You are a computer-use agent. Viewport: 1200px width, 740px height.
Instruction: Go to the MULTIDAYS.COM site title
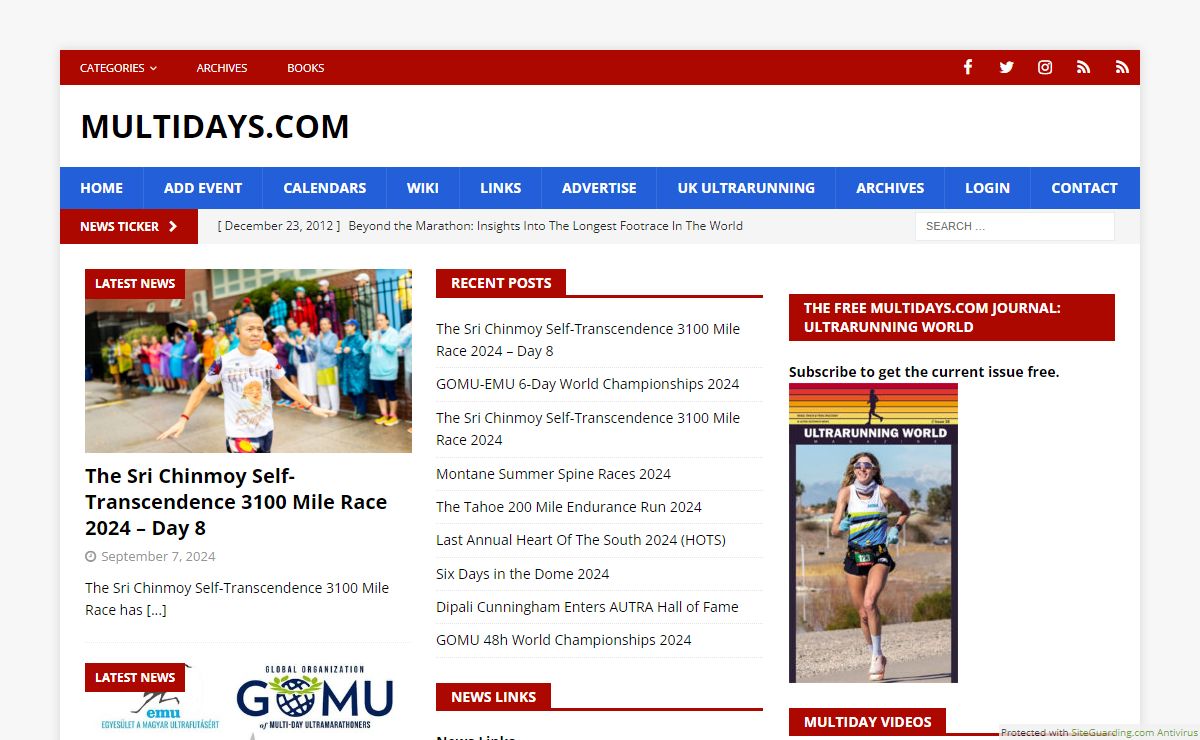(x=215, y=127)
